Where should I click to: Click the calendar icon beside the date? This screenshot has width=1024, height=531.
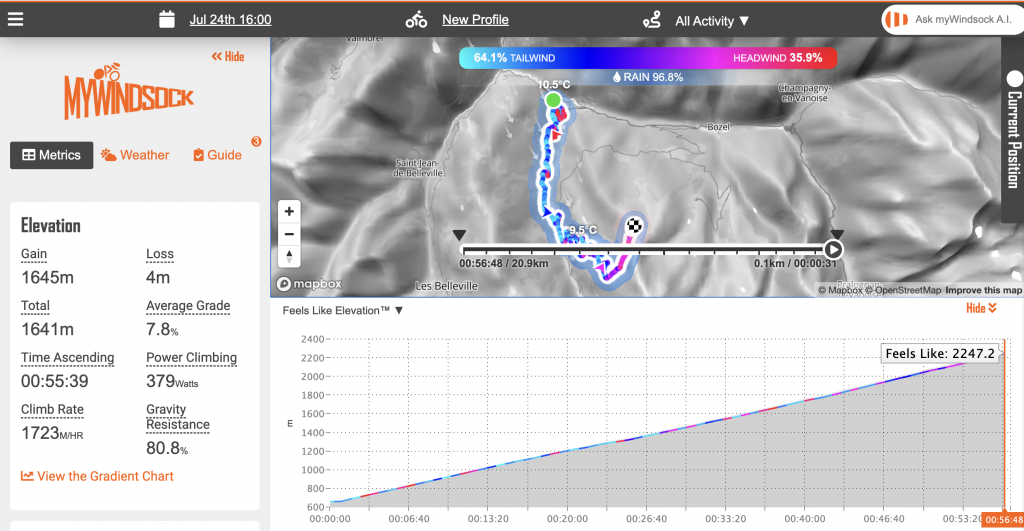[167, 19]
